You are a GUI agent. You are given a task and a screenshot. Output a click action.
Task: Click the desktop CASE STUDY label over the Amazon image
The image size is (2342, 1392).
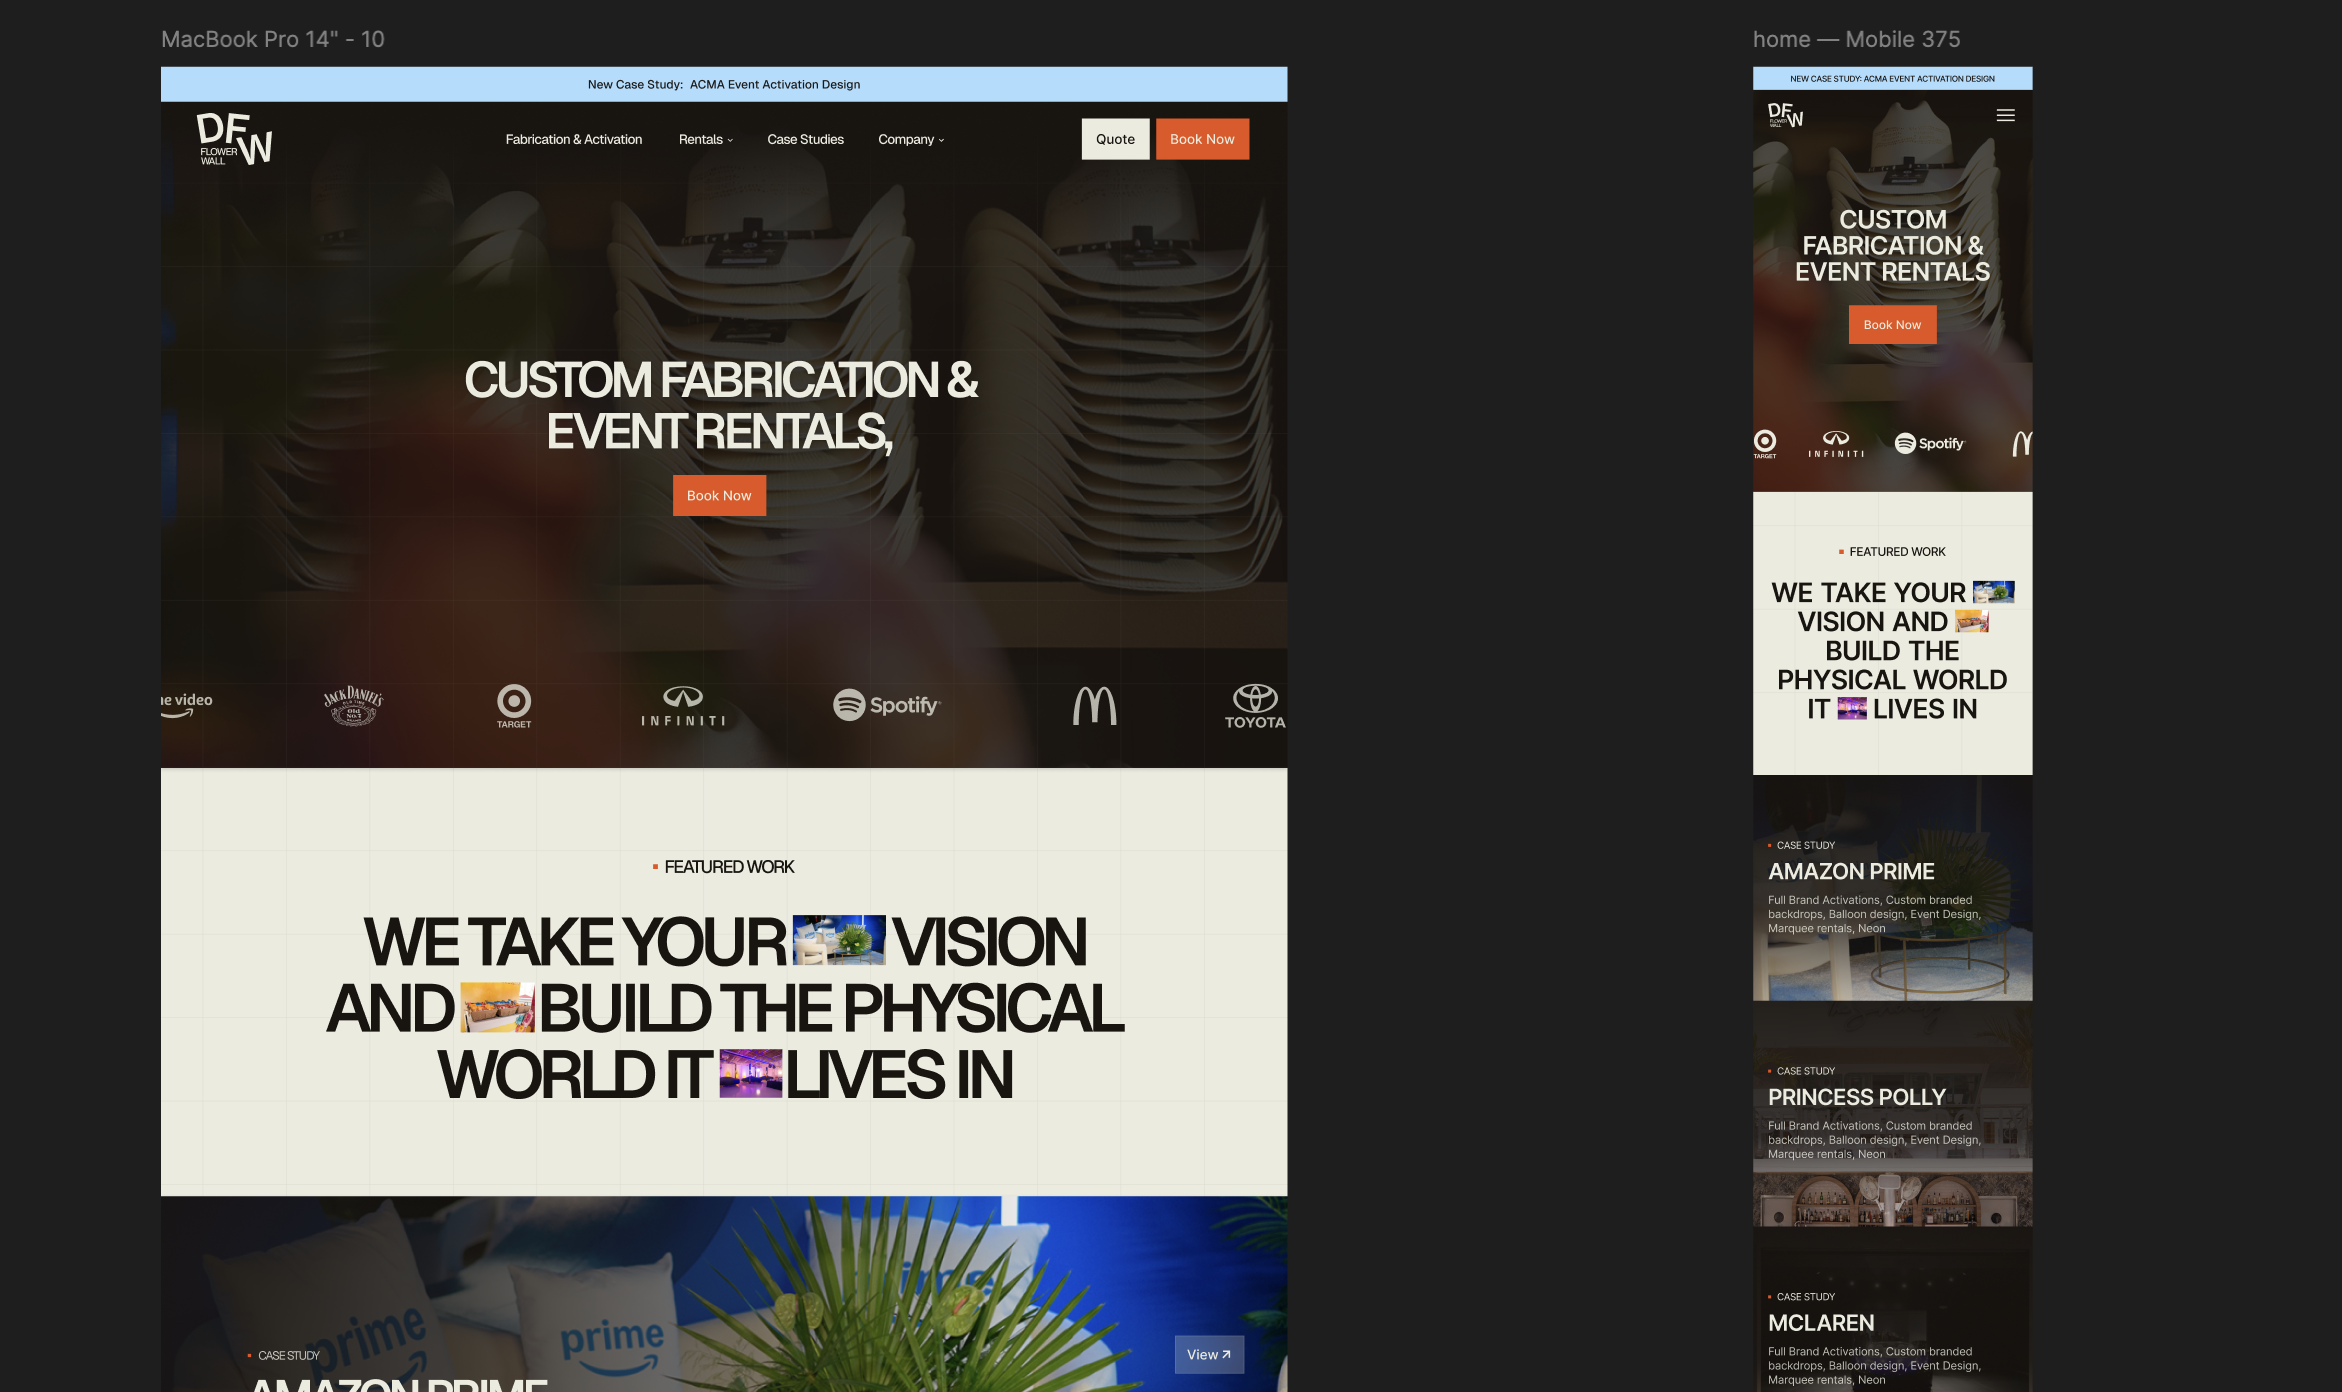289,1356
